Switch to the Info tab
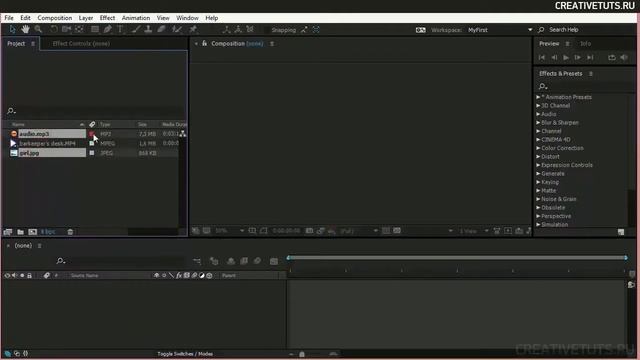This screenshot has height=360, width=640. (x=585, y=44)
